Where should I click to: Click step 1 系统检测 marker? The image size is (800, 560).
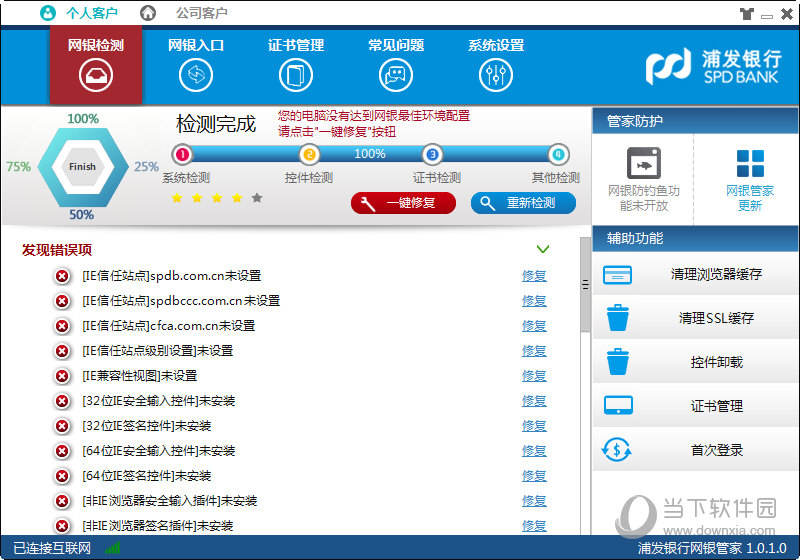[182, 154]
